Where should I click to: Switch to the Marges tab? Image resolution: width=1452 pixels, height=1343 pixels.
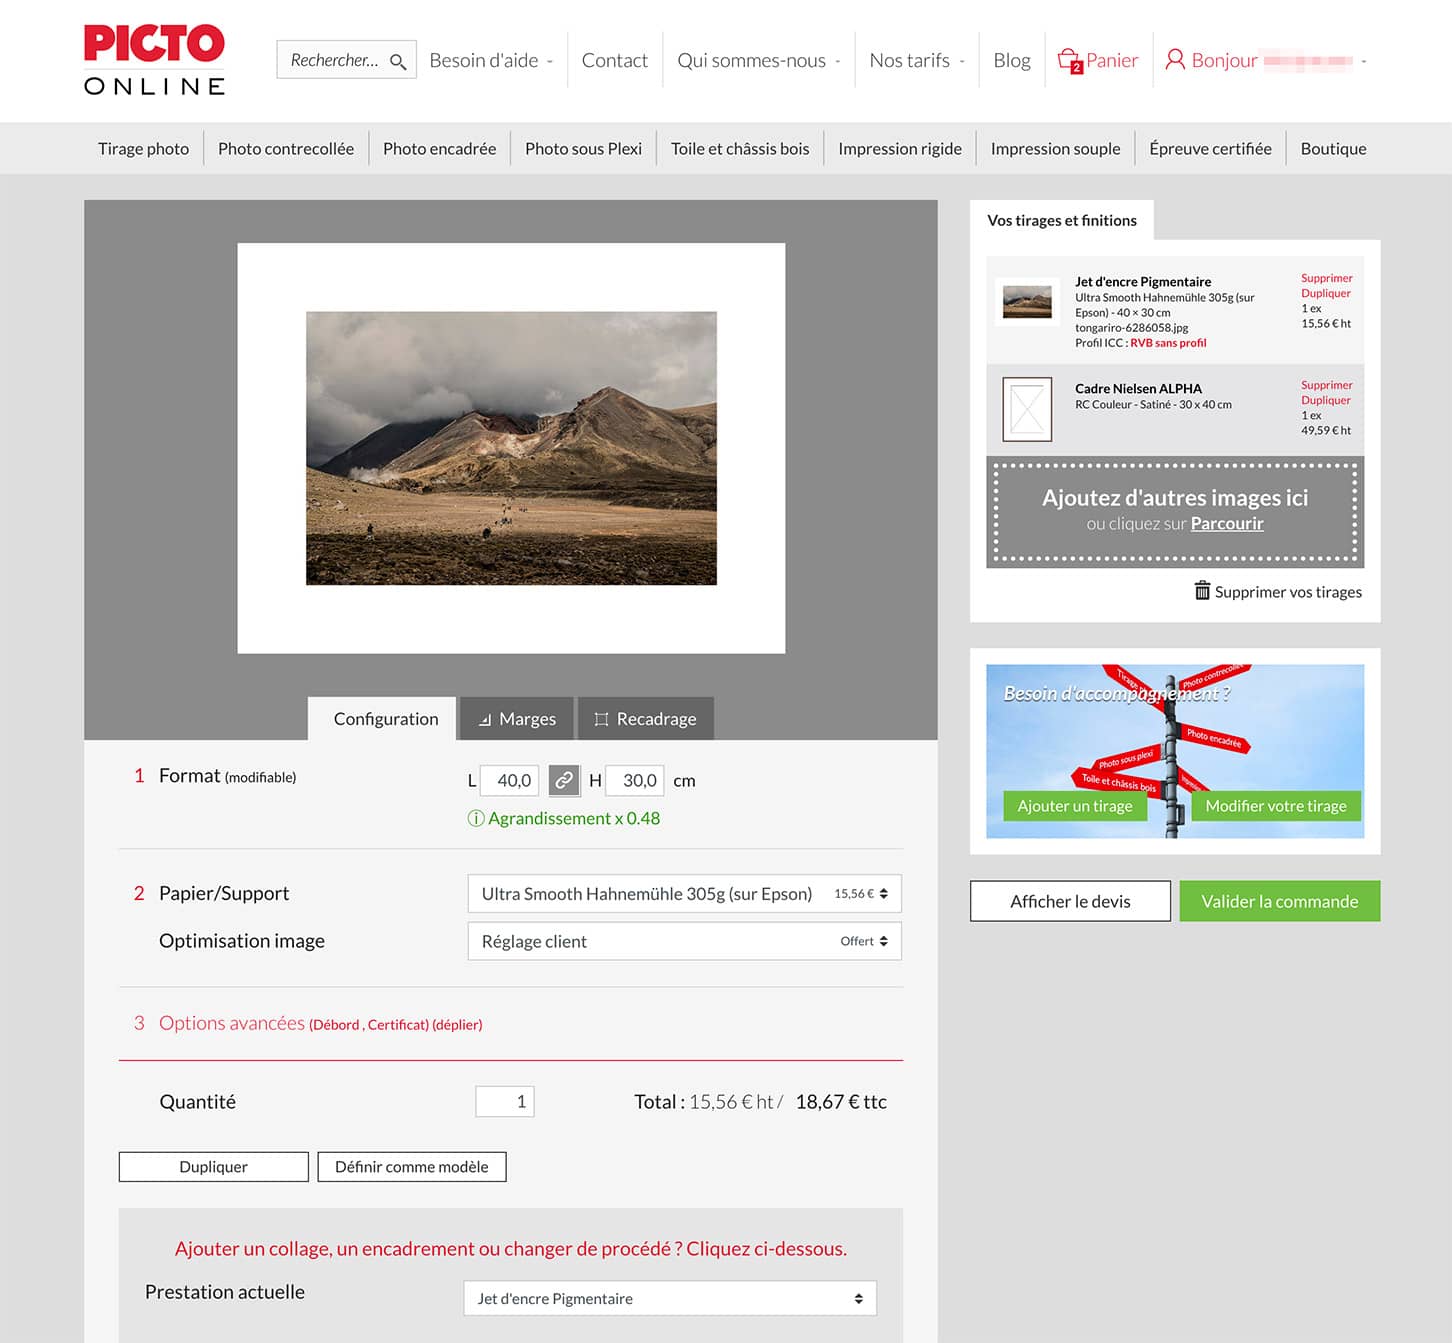click(517, 719)
